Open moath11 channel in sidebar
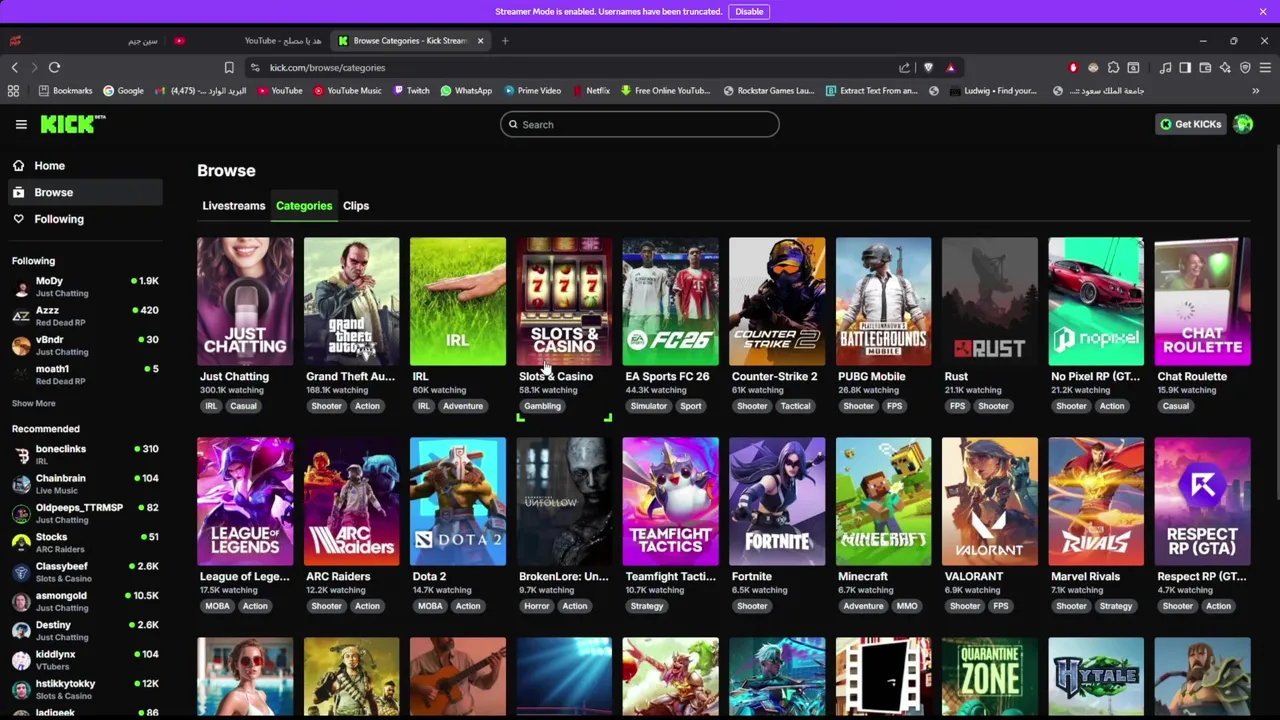Viewport: 1280px width, 720px height. (x=85, y=374)
